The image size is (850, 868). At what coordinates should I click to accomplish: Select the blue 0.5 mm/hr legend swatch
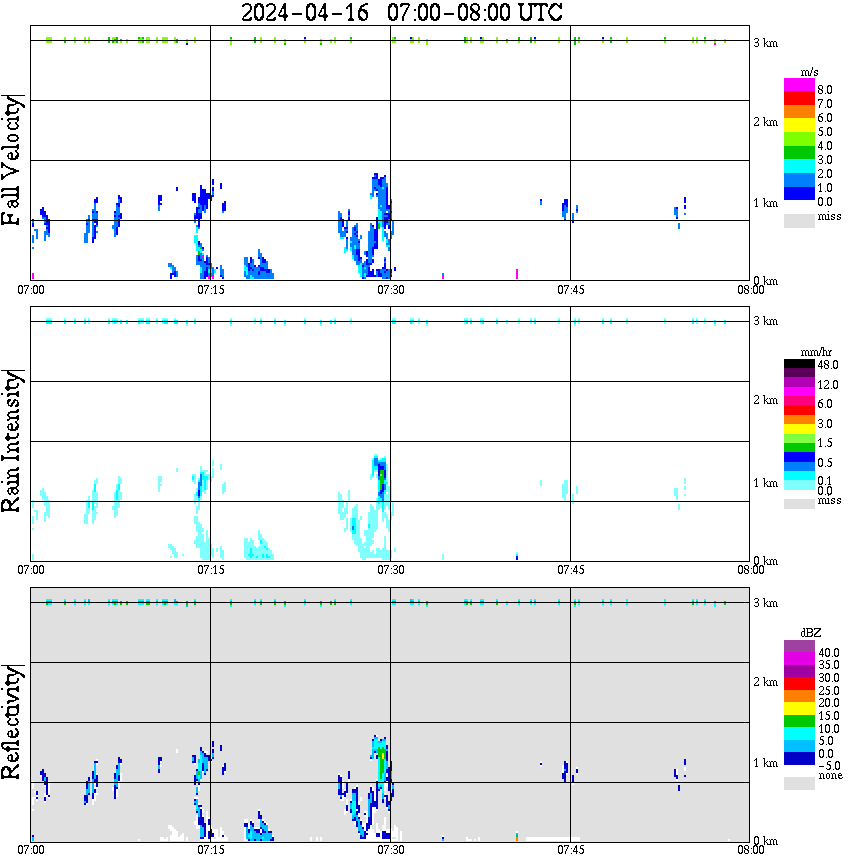click(x=799, y=457)
